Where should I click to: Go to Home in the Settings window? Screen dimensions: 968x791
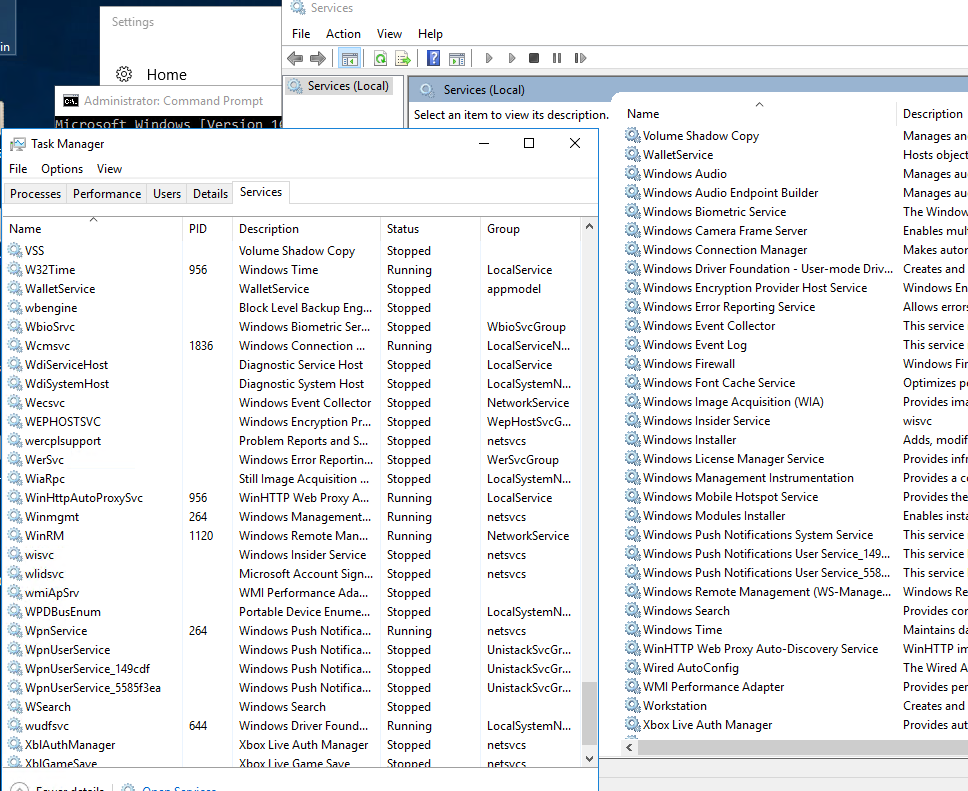[166, 74]
